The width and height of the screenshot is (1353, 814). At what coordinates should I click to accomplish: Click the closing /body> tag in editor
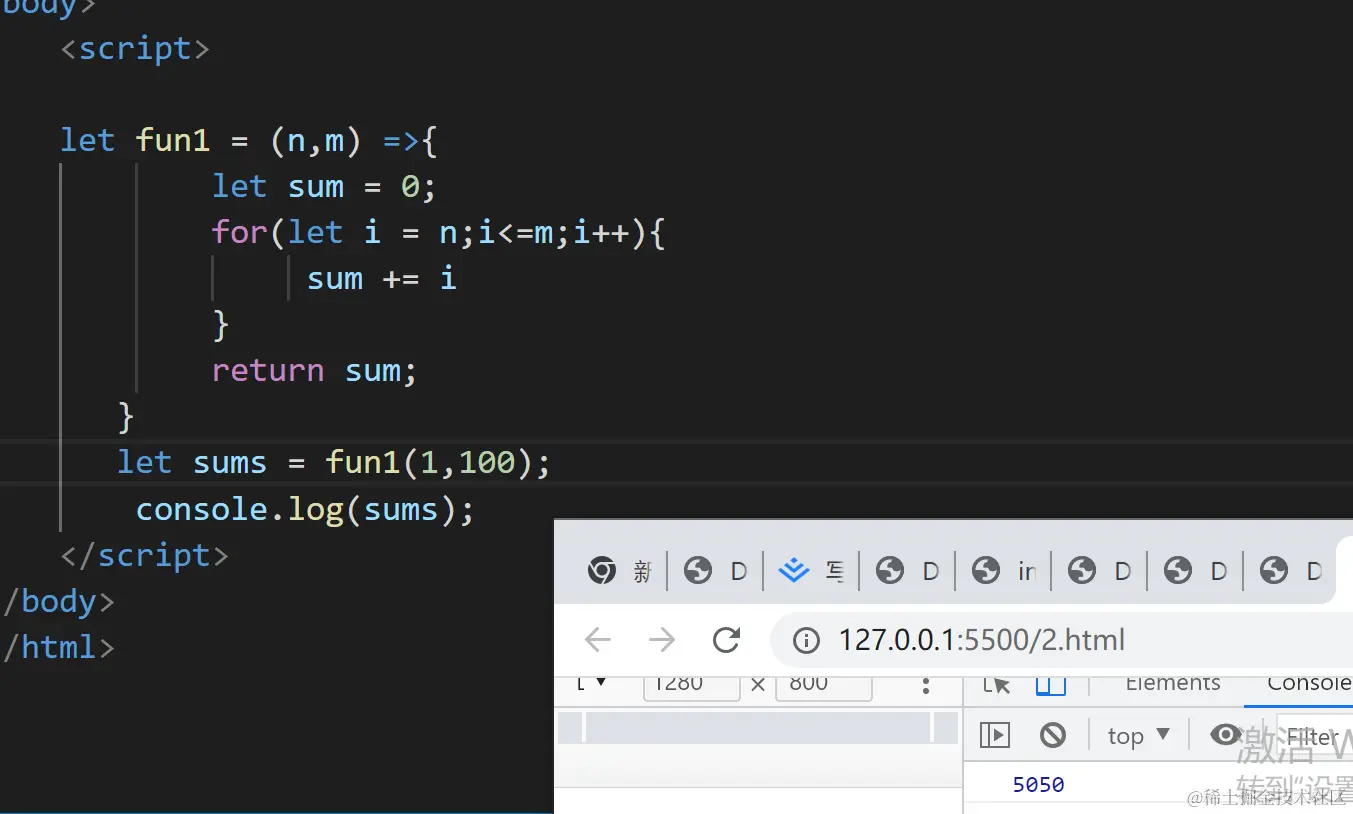click(x=58, y=601)
